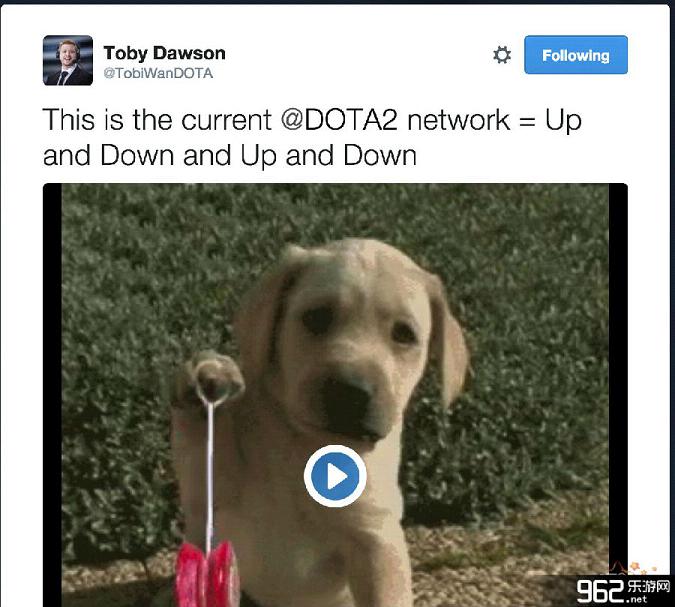Play the puppy GIF with the play button
Image resolution: width=675 pixels, height=607 pixels.
[x=335, y=476]
